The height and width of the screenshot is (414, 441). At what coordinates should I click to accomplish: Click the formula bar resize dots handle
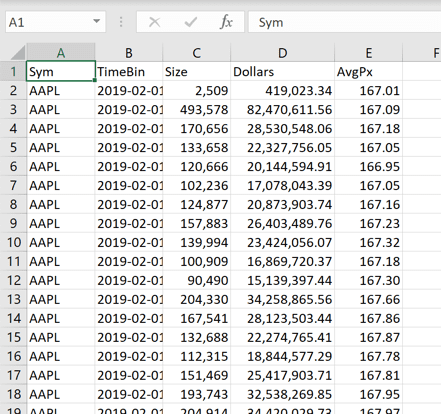tap(121, 22)
